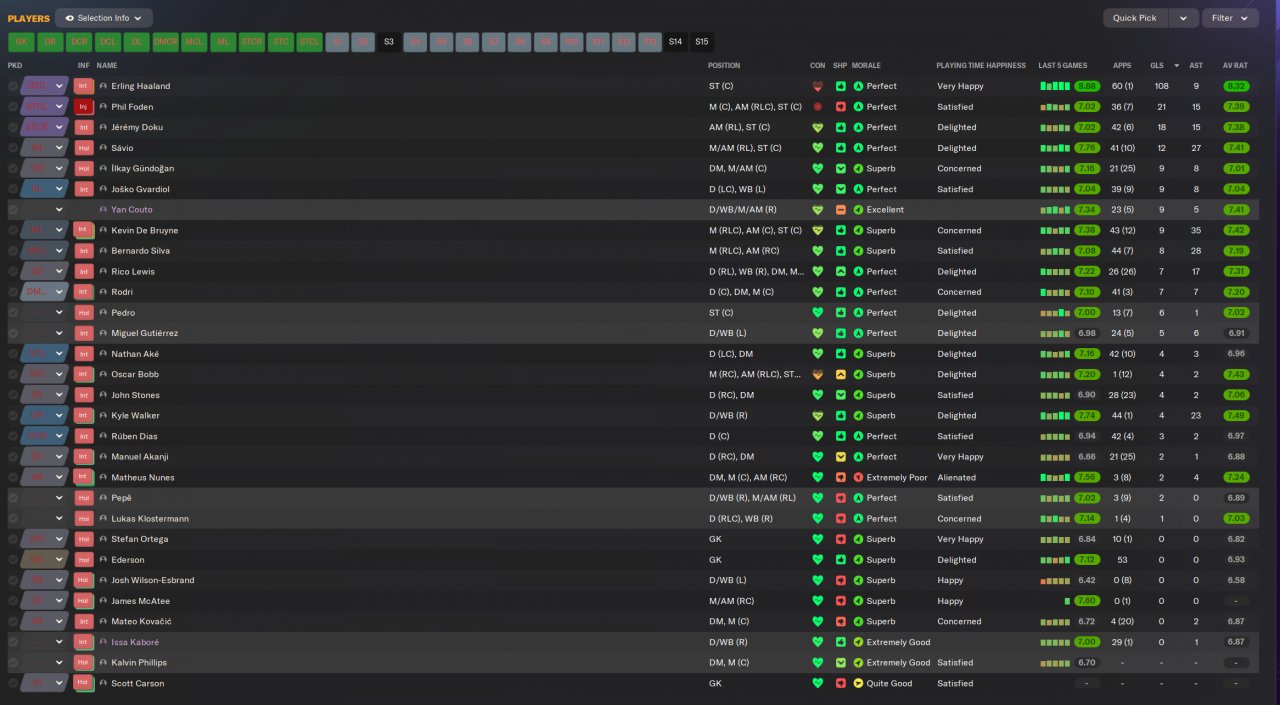This screenshot has height=705, width=1280.
Task: Click the Hol info badge for Pedro
Action: click(84, 313)
